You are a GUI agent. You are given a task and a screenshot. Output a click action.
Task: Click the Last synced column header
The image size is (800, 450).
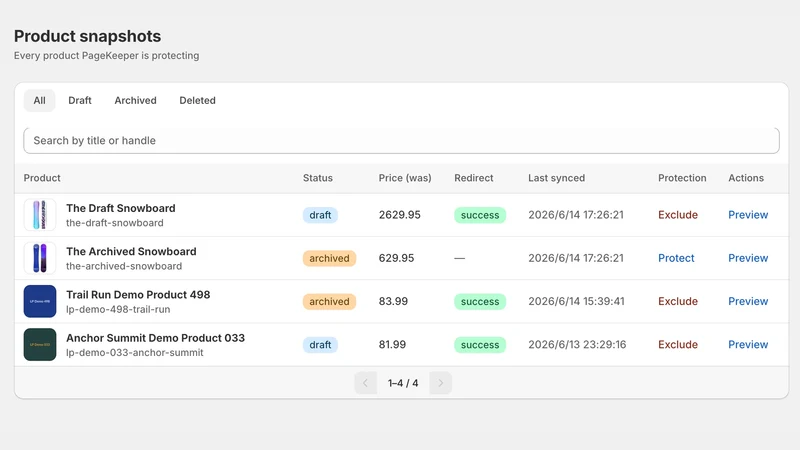click(556, 178)
